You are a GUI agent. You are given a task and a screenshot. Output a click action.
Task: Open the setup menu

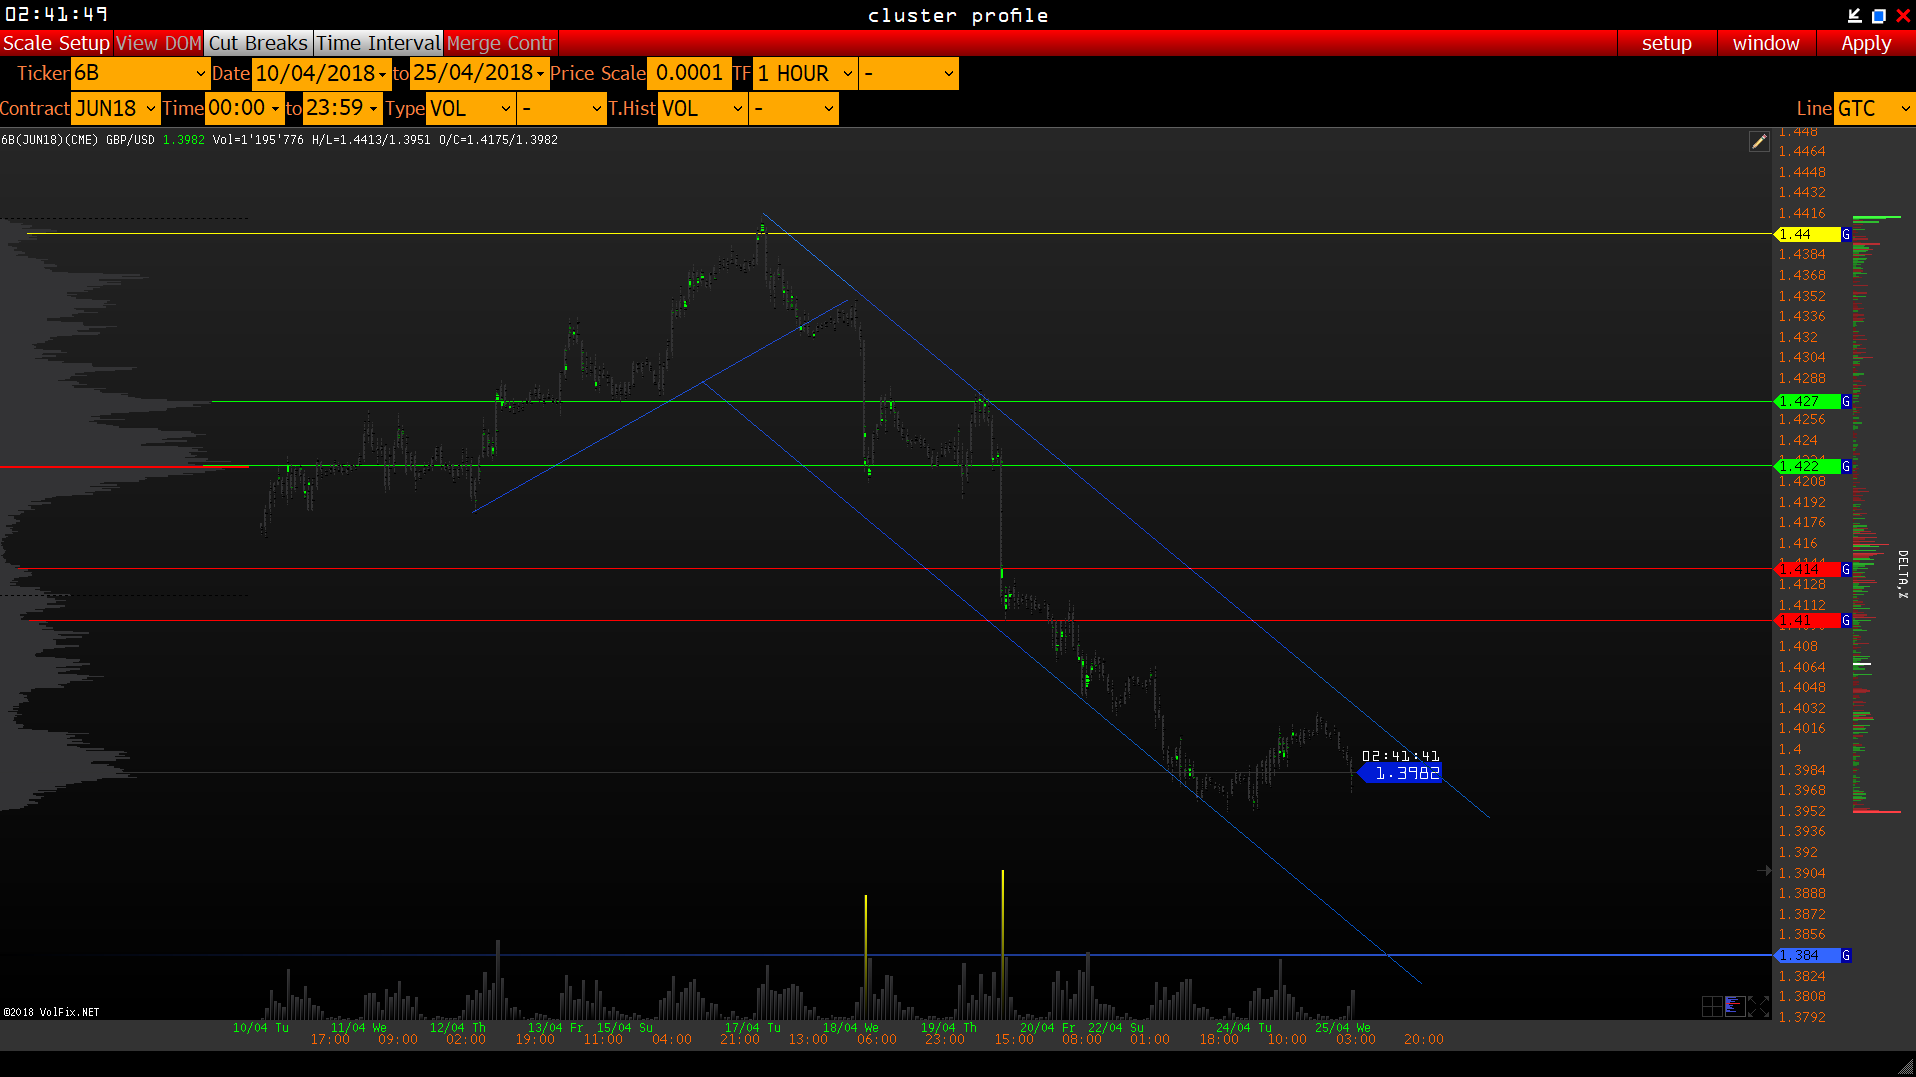coord(1666,43)
